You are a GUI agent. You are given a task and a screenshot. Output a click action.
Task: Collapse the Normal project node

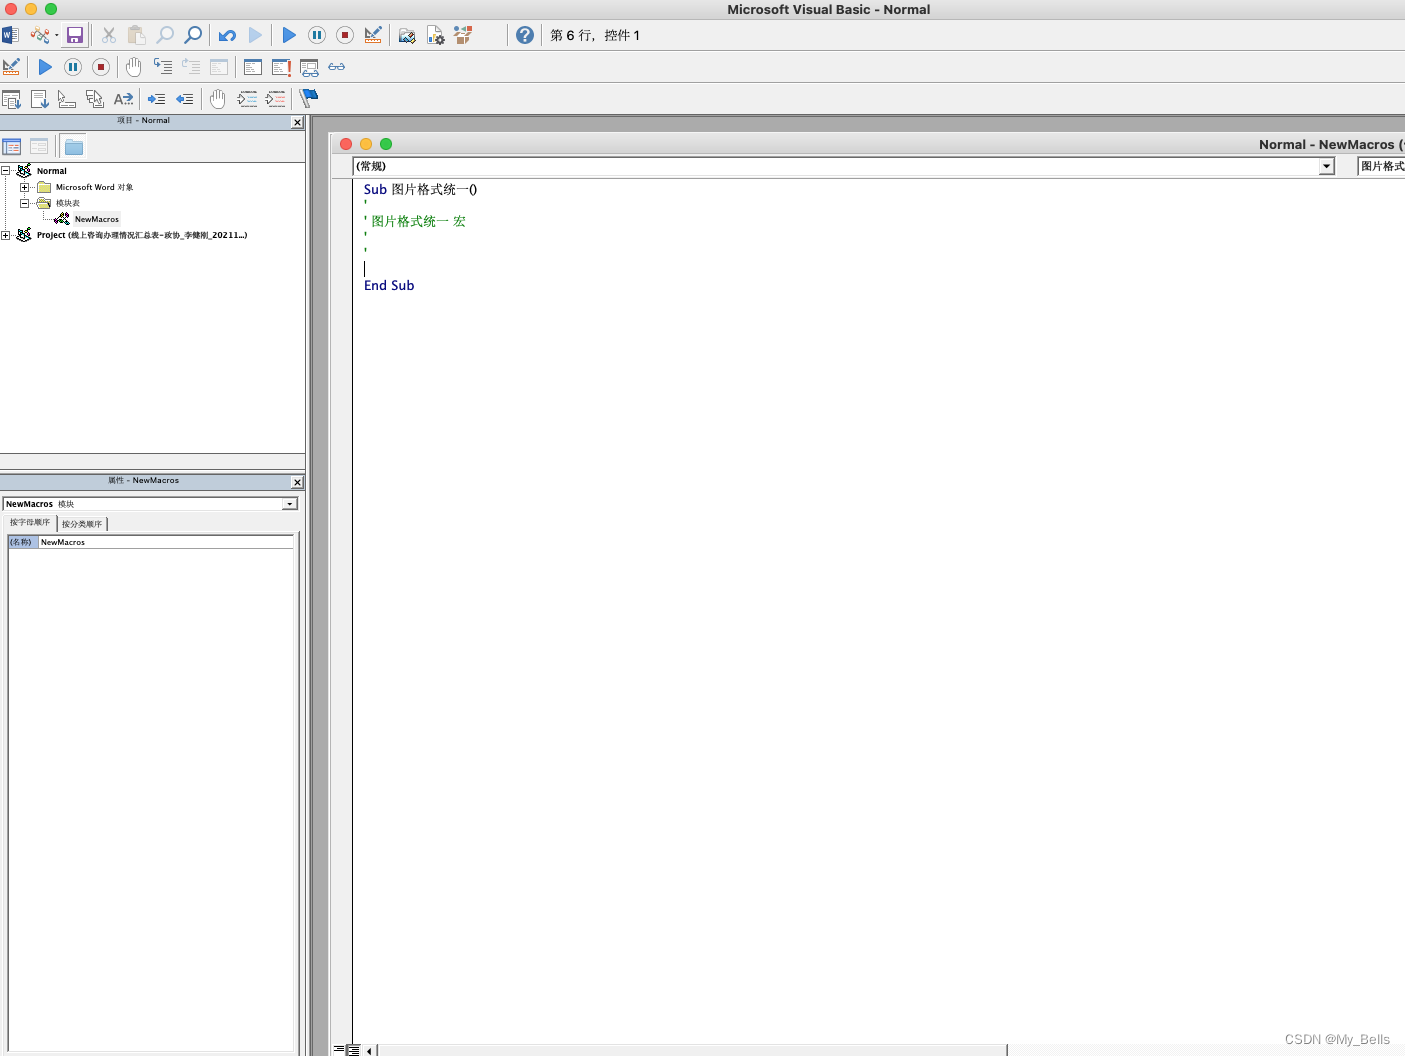[5, 171]
